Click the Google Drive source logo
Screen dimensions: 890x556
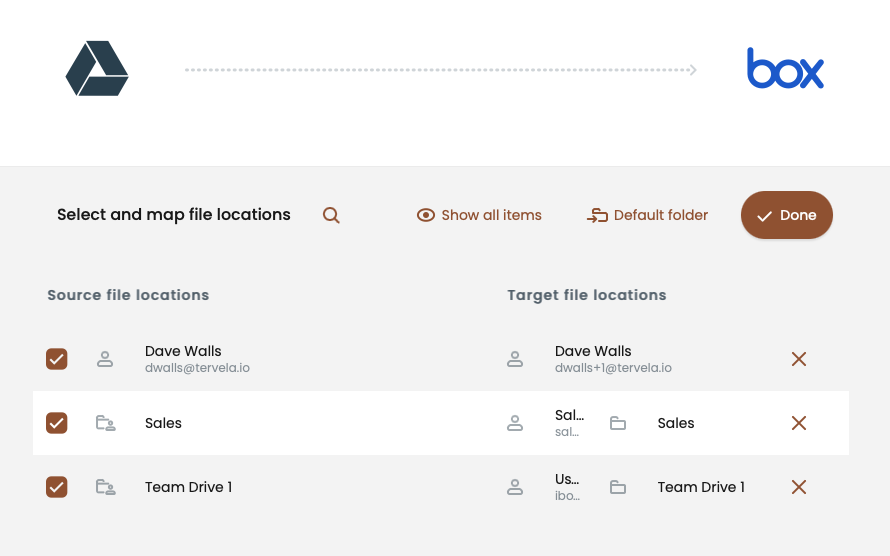[x=97, y=69]
